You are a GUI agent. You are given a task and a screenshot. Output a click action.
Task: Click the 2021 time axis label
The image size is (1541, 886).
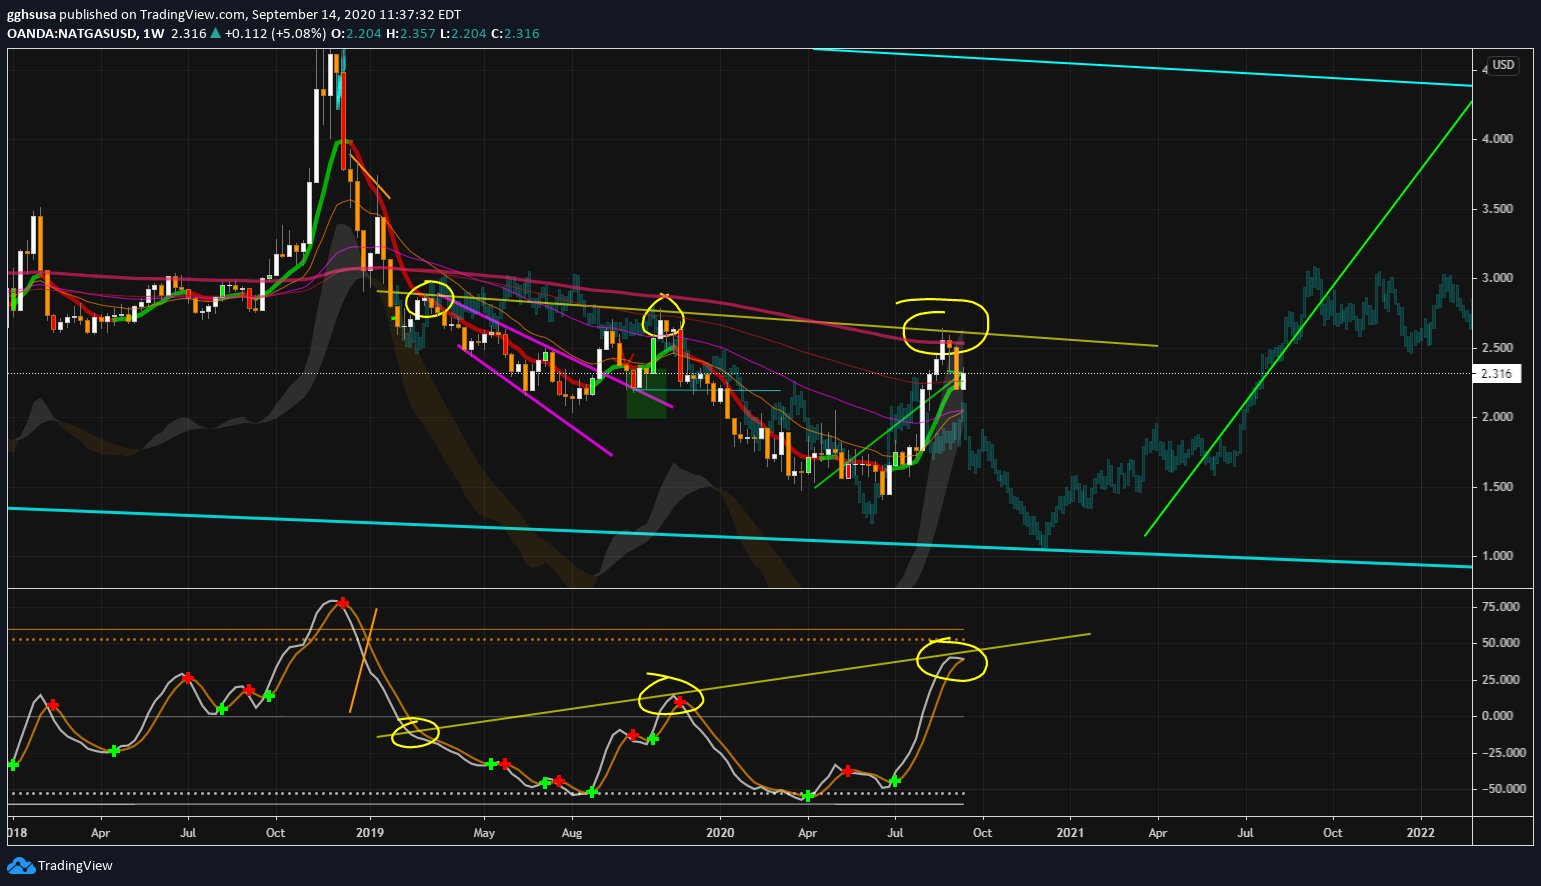click(x=1070, y=832)
